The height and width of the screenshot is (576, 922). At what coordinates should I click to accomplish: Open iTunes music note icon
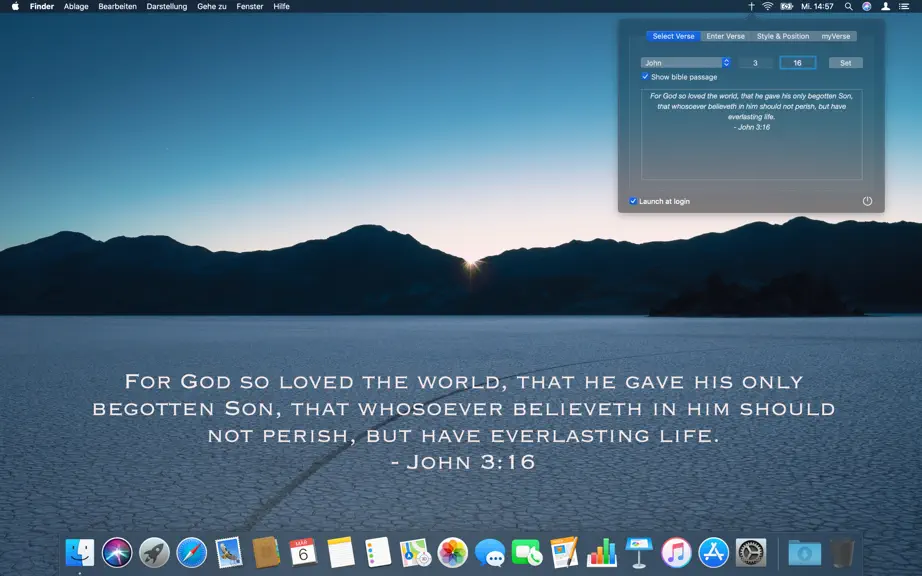pyautogui.click(x=676, y=552)
